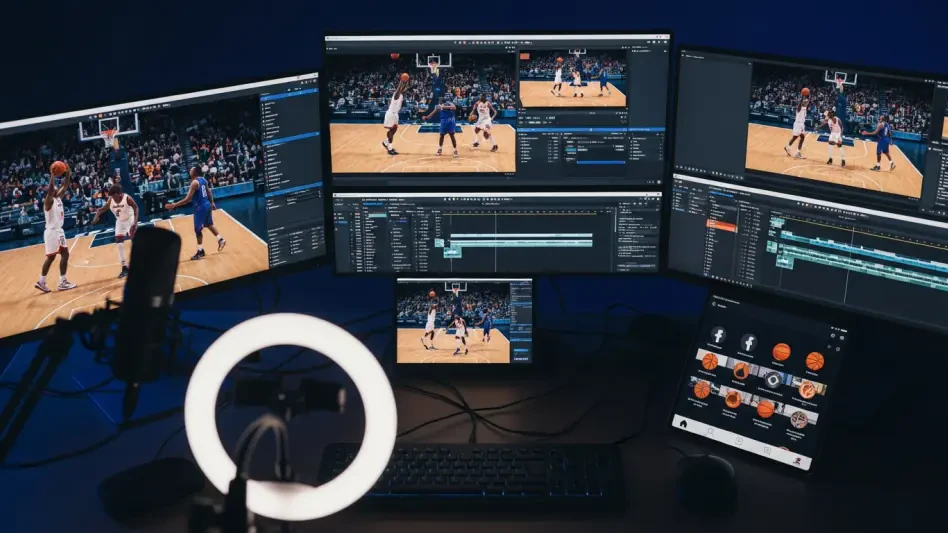Viewport: 948px width, 533px height.
Task: Select the smaller secondary preview on center monitor
Action: [573, 79]
